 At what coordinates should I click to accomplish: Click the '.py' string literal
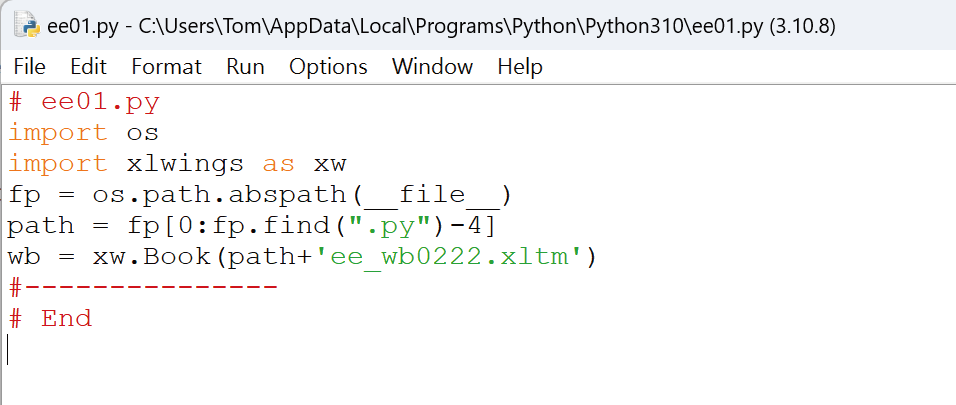pos(389,226)
